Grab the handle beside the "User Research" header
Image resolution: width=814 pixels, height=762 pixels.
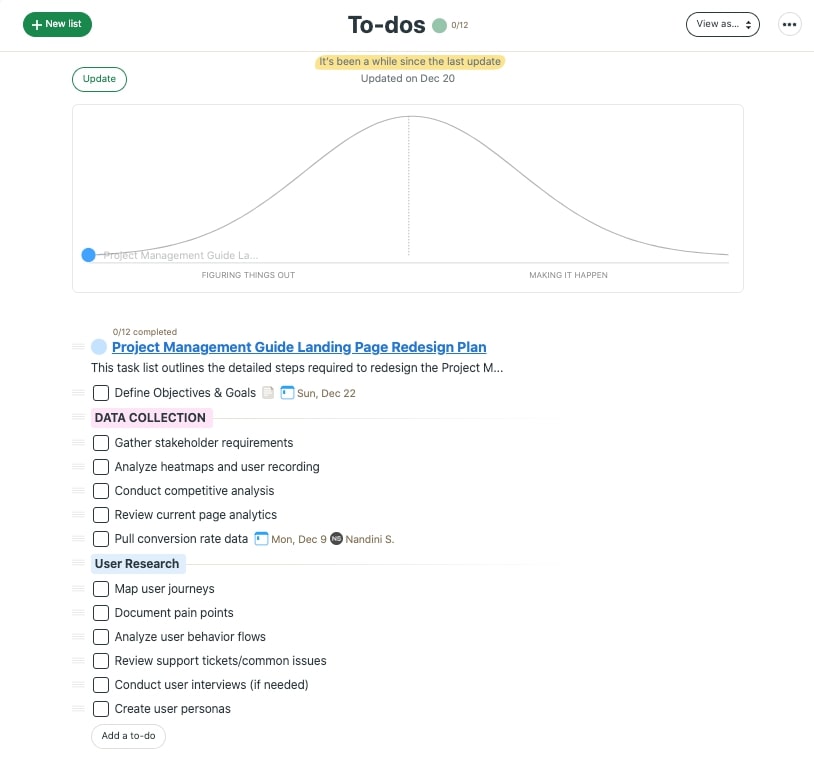79,563
